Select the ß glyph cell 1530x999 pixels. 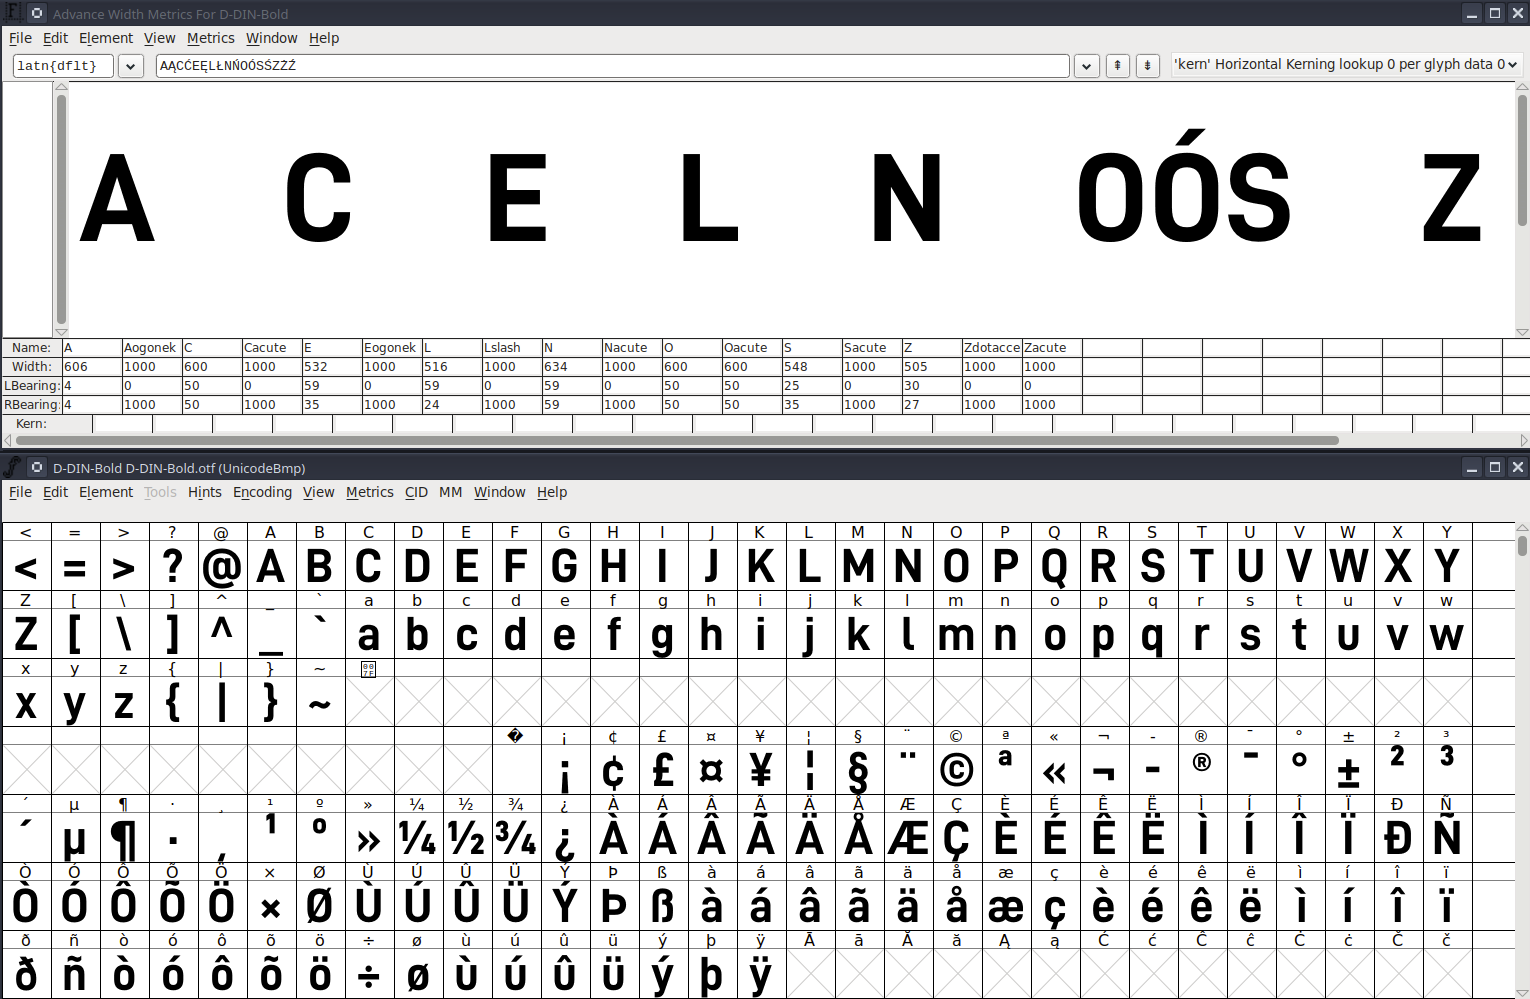tap(662, 906)
